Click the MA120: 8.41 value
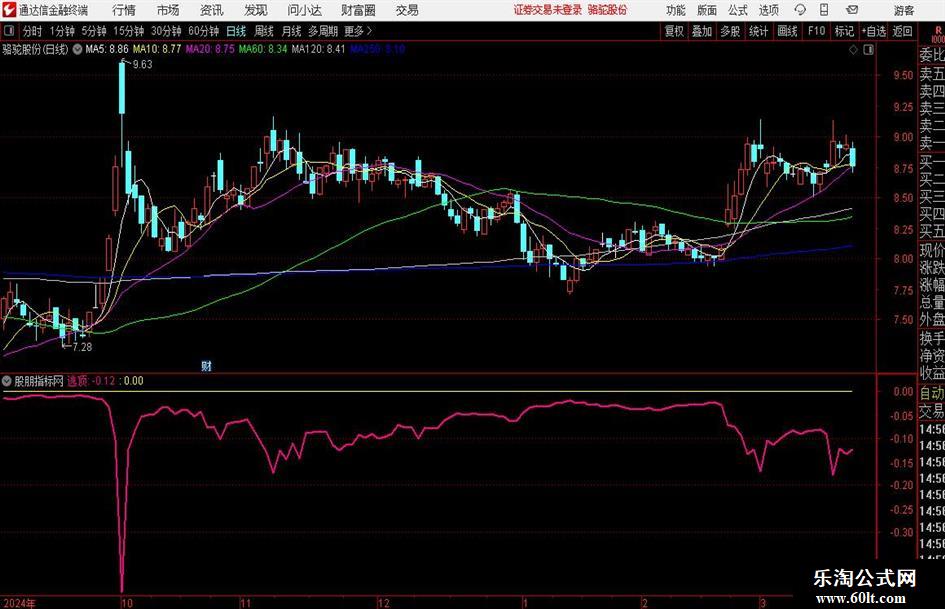 click(319, 49)
